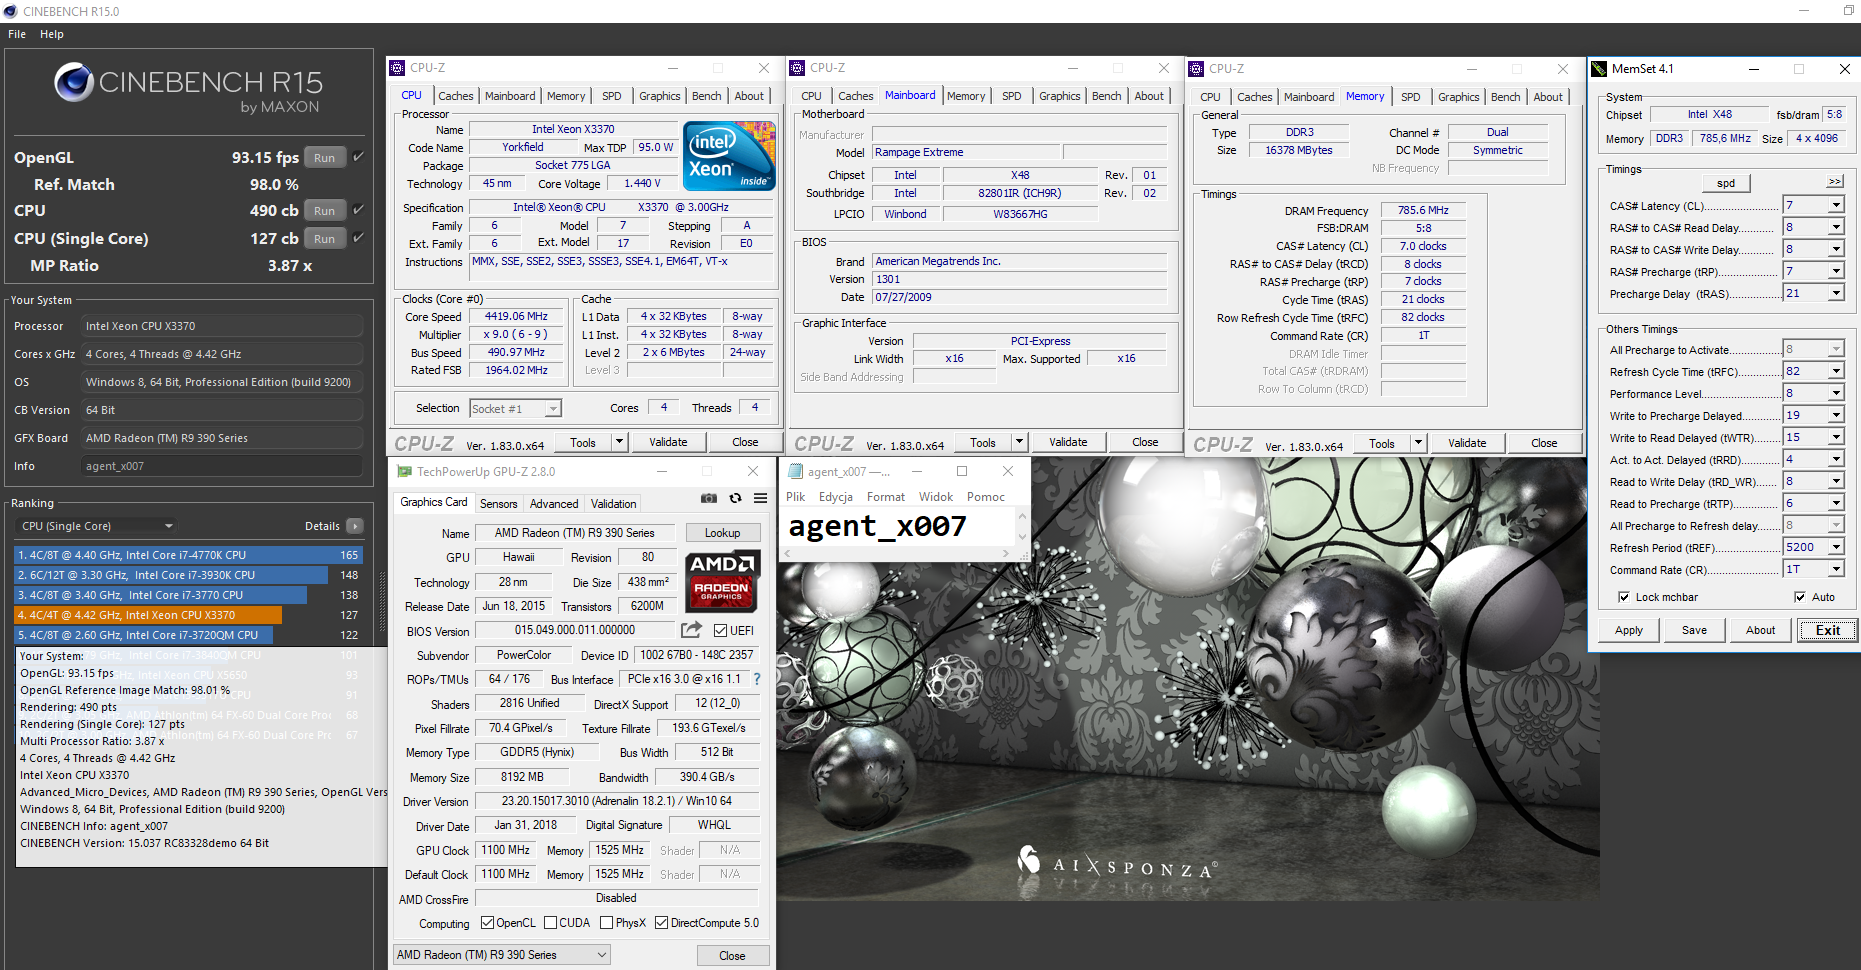Viewport: 1861px width, 970px height.
Task: Click Validate in CPU-Z Mainboard window
Action: pos(1068,442)
